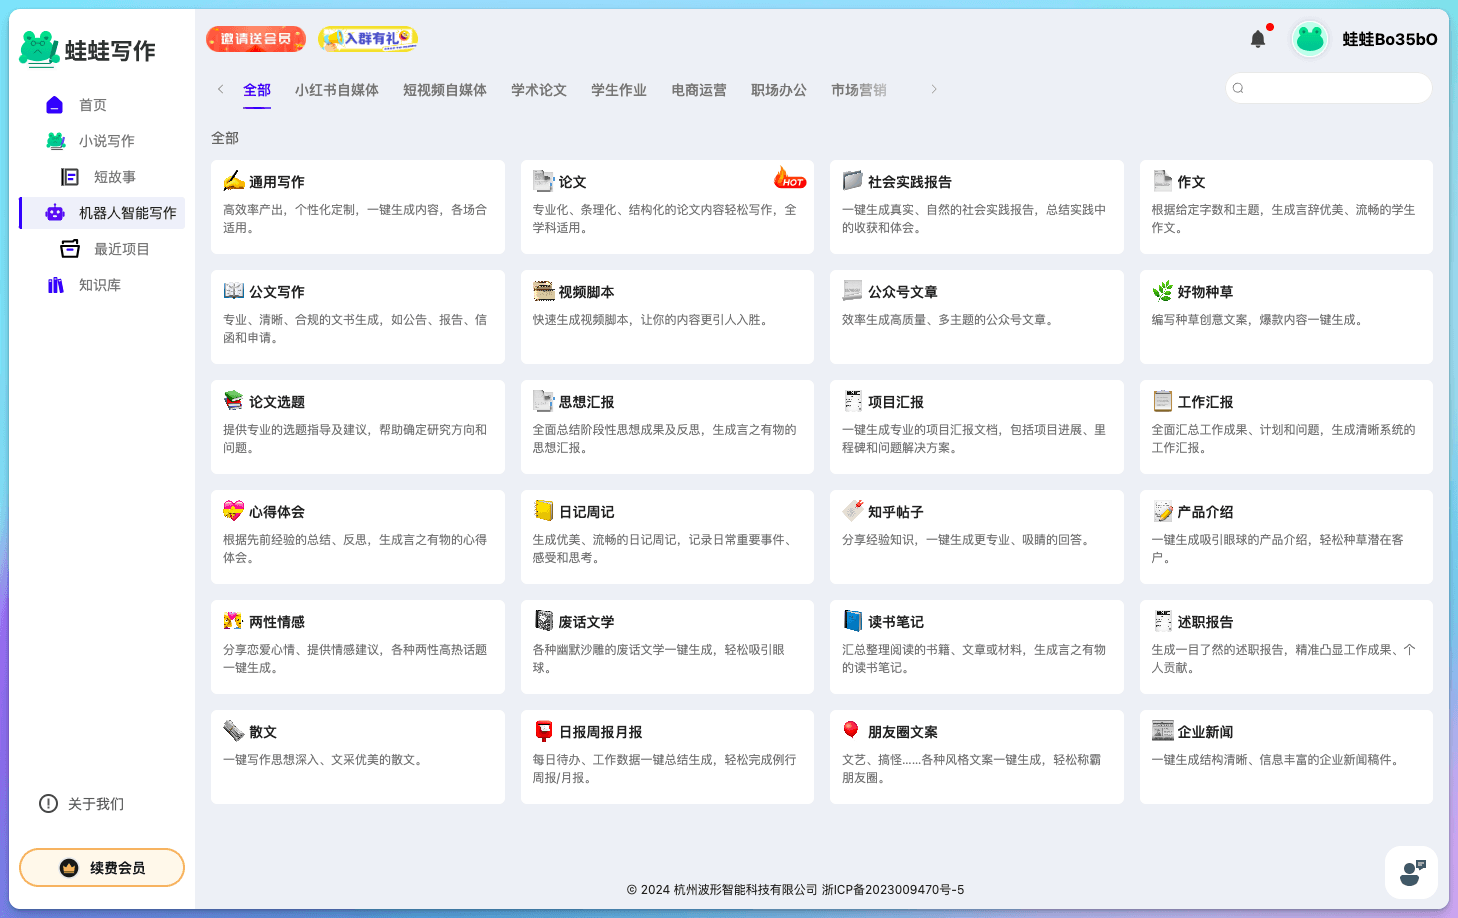
Task: Click the 续费会员 button
Action: 102,868
